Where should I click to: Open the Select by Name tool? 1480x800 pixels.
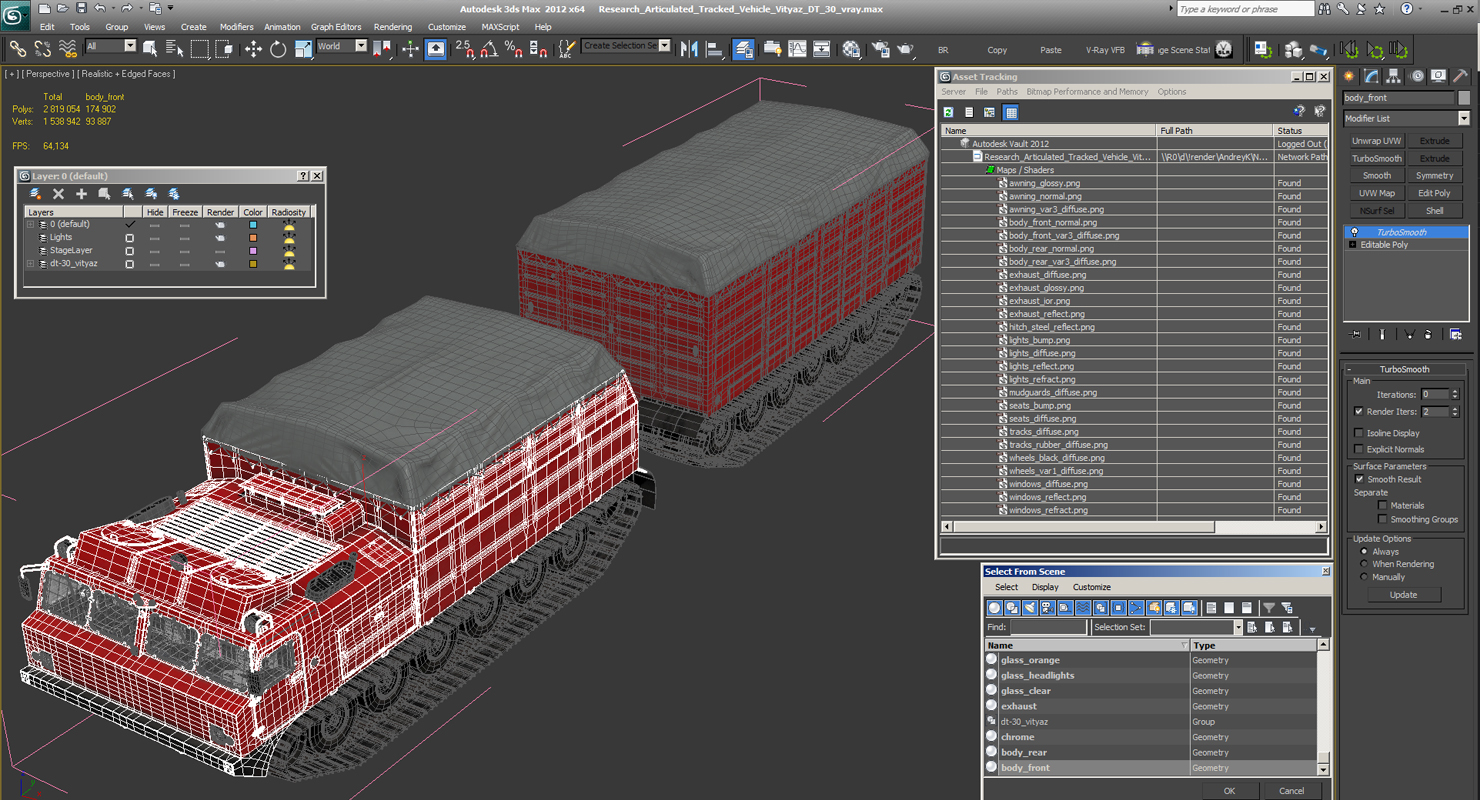(174, 49)
